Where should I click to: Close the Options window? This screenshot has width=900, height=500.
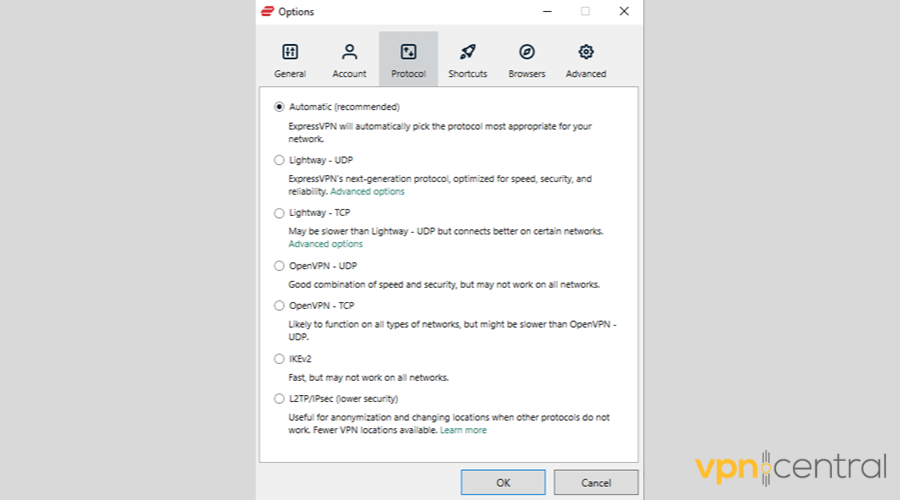click(x=624, y=11)
